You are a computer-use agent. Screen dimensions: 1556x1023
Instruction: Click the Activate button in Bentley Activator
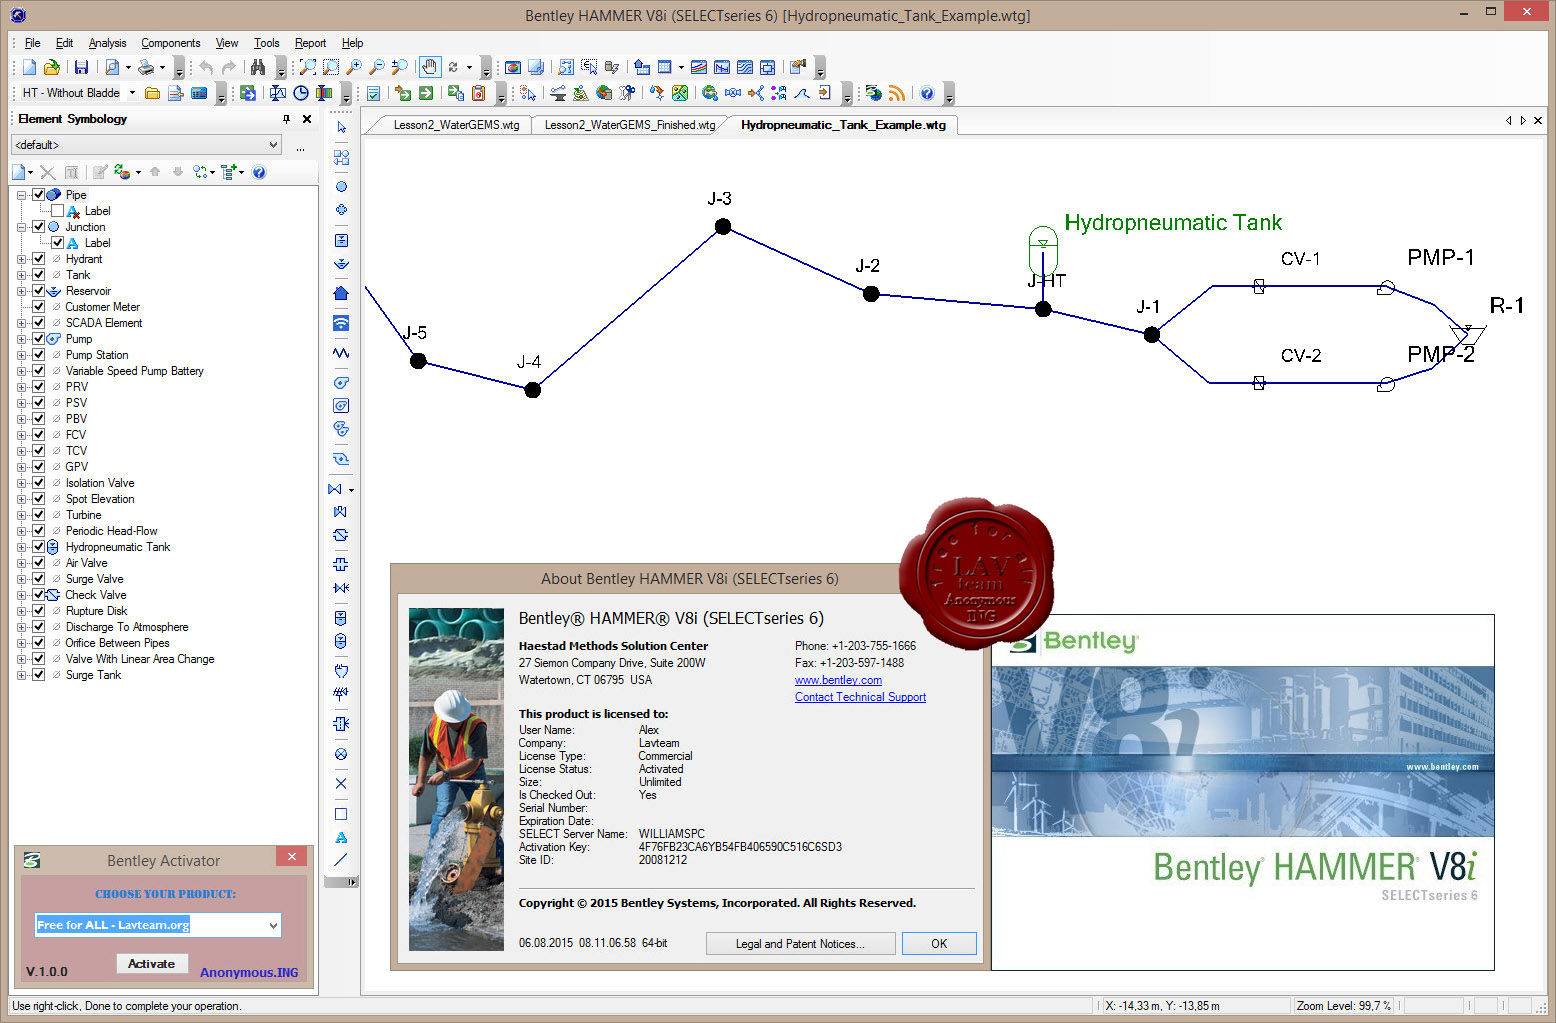click(152, 964)
